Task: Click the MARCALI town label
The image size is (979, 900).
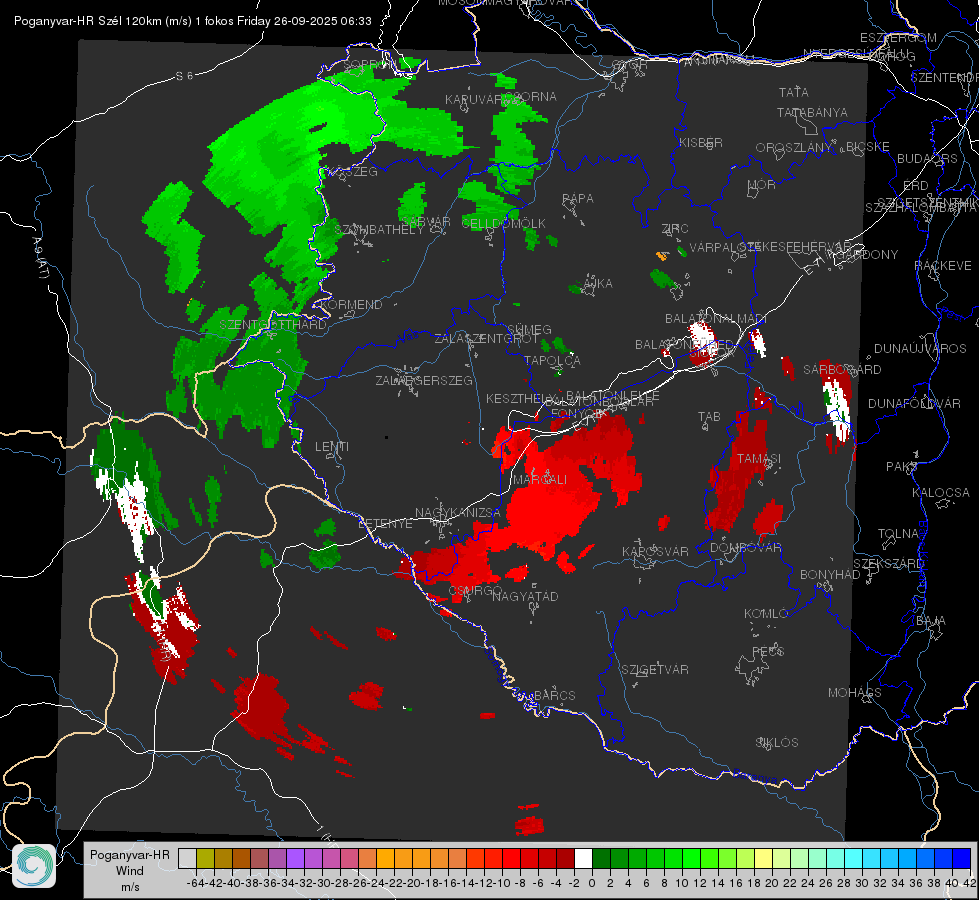Action: click(540, 480)
